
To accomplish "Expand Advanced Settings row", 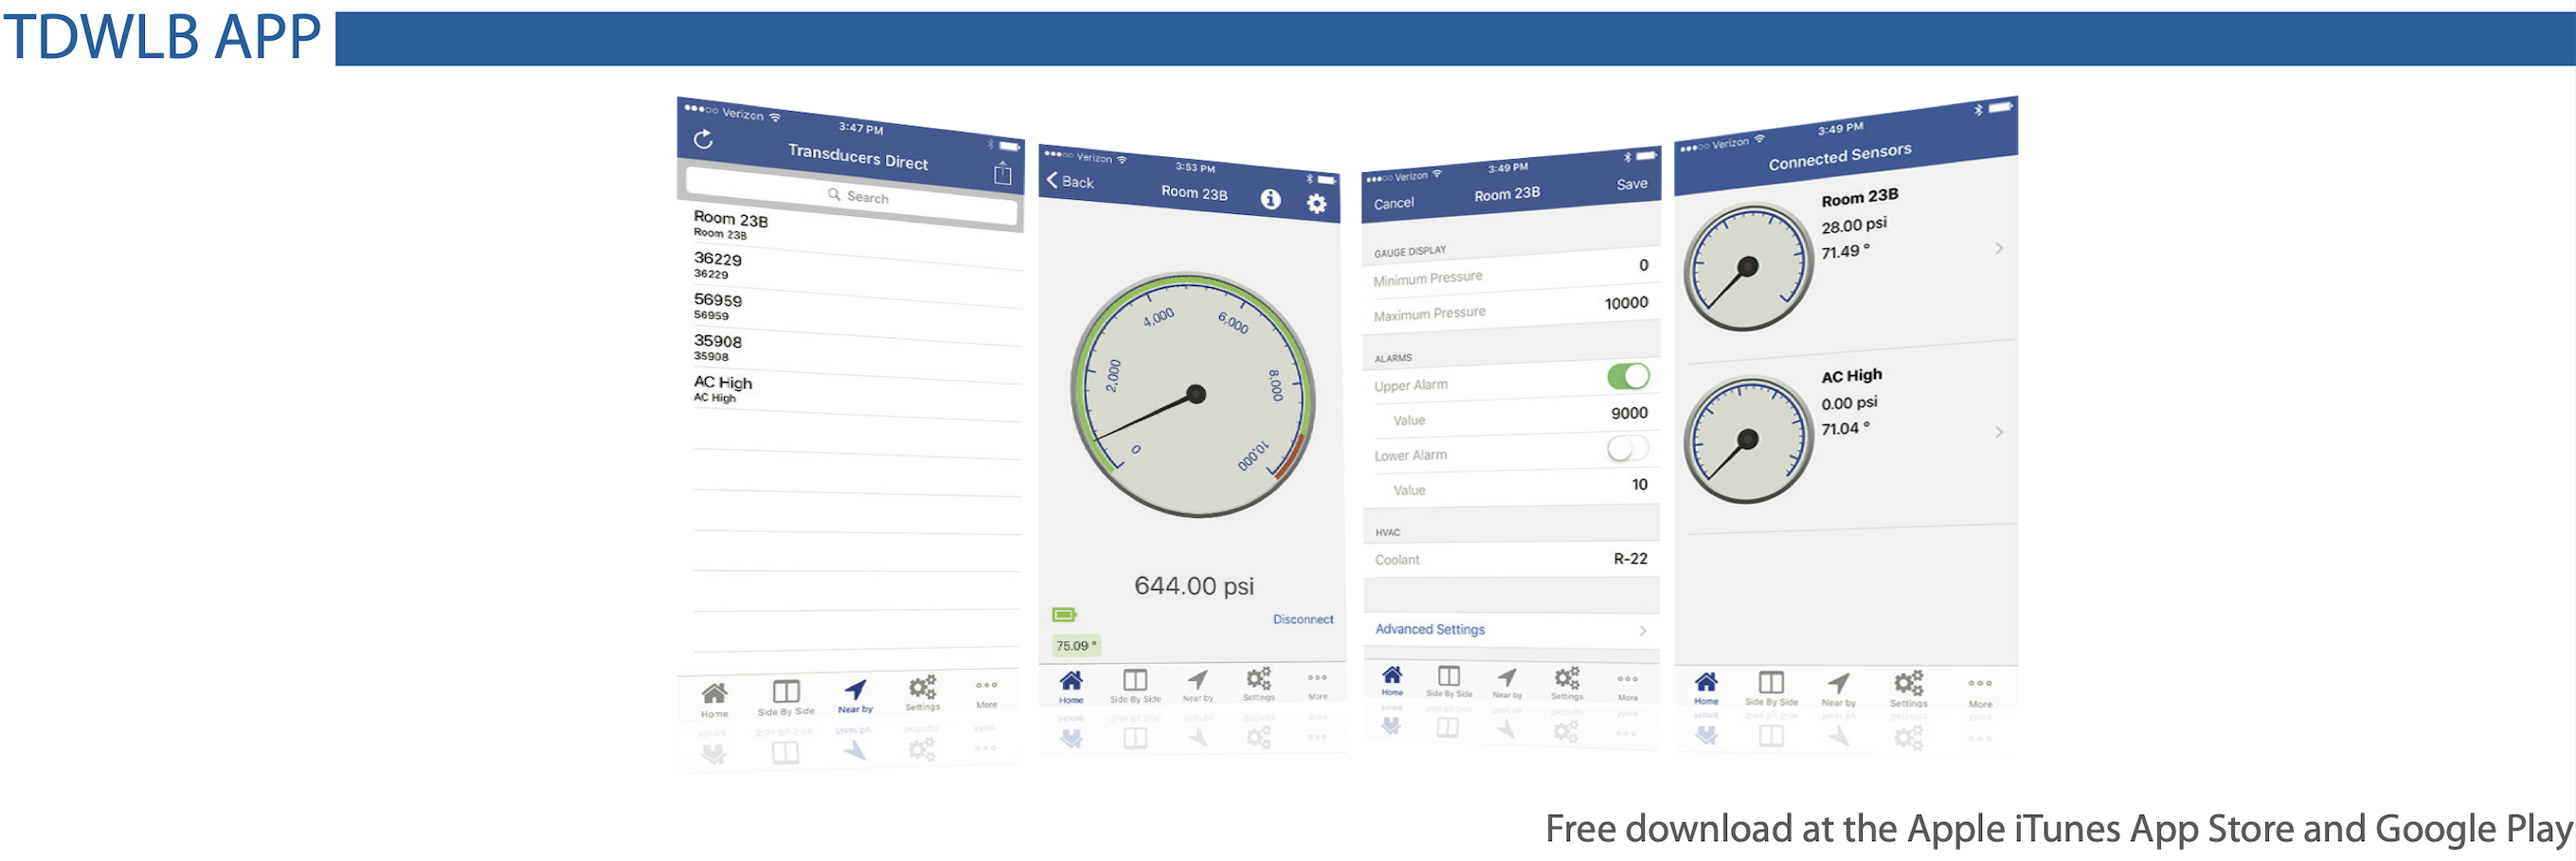I will [x=1510, y=630].
